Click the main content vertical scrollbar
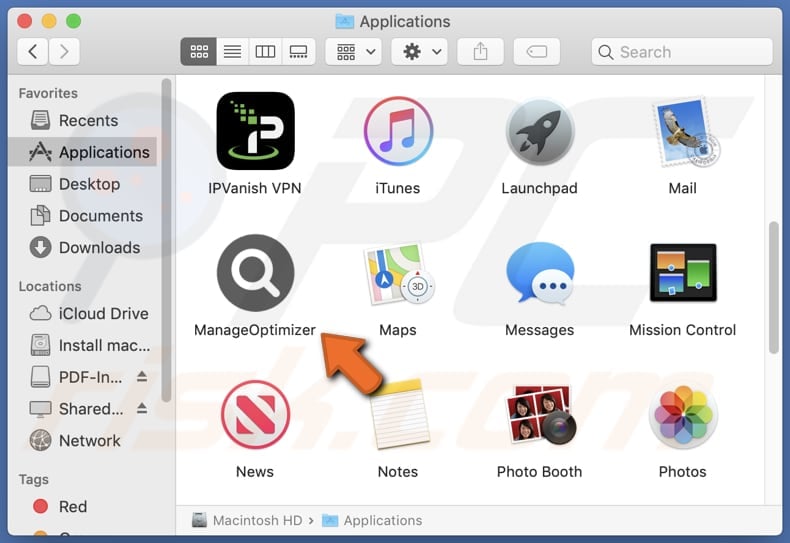This screenshot has width=790, height=543. 774,287
